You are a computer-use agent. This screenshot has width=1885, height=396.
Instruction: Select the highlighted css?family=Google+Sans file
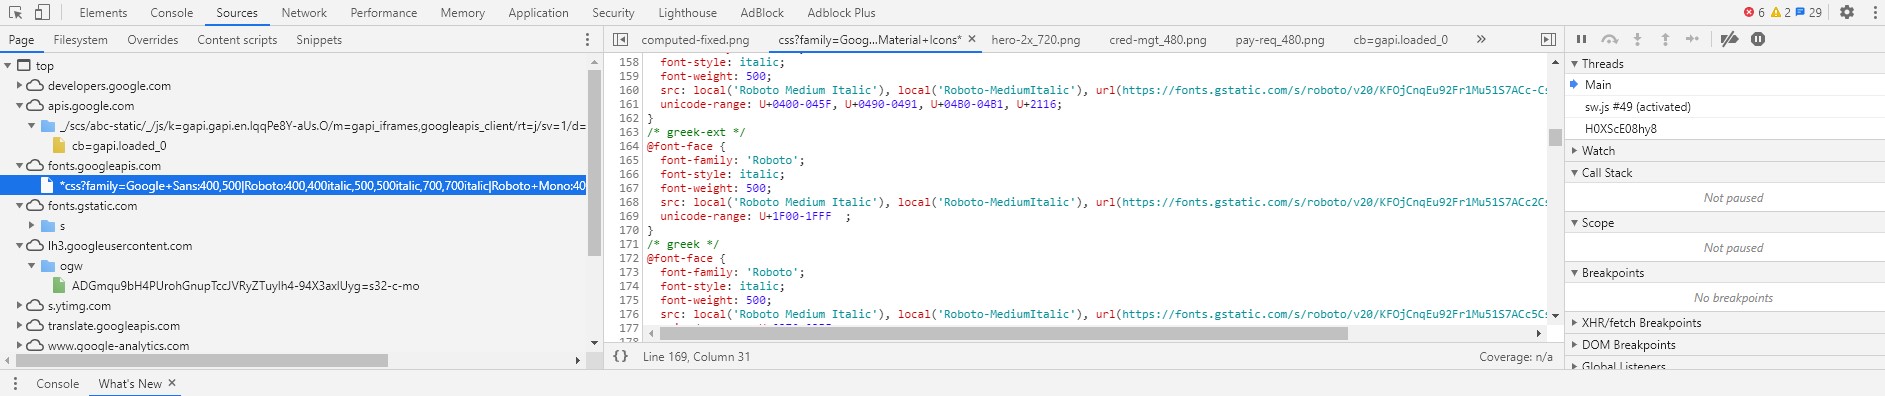[x=293, y=185]
